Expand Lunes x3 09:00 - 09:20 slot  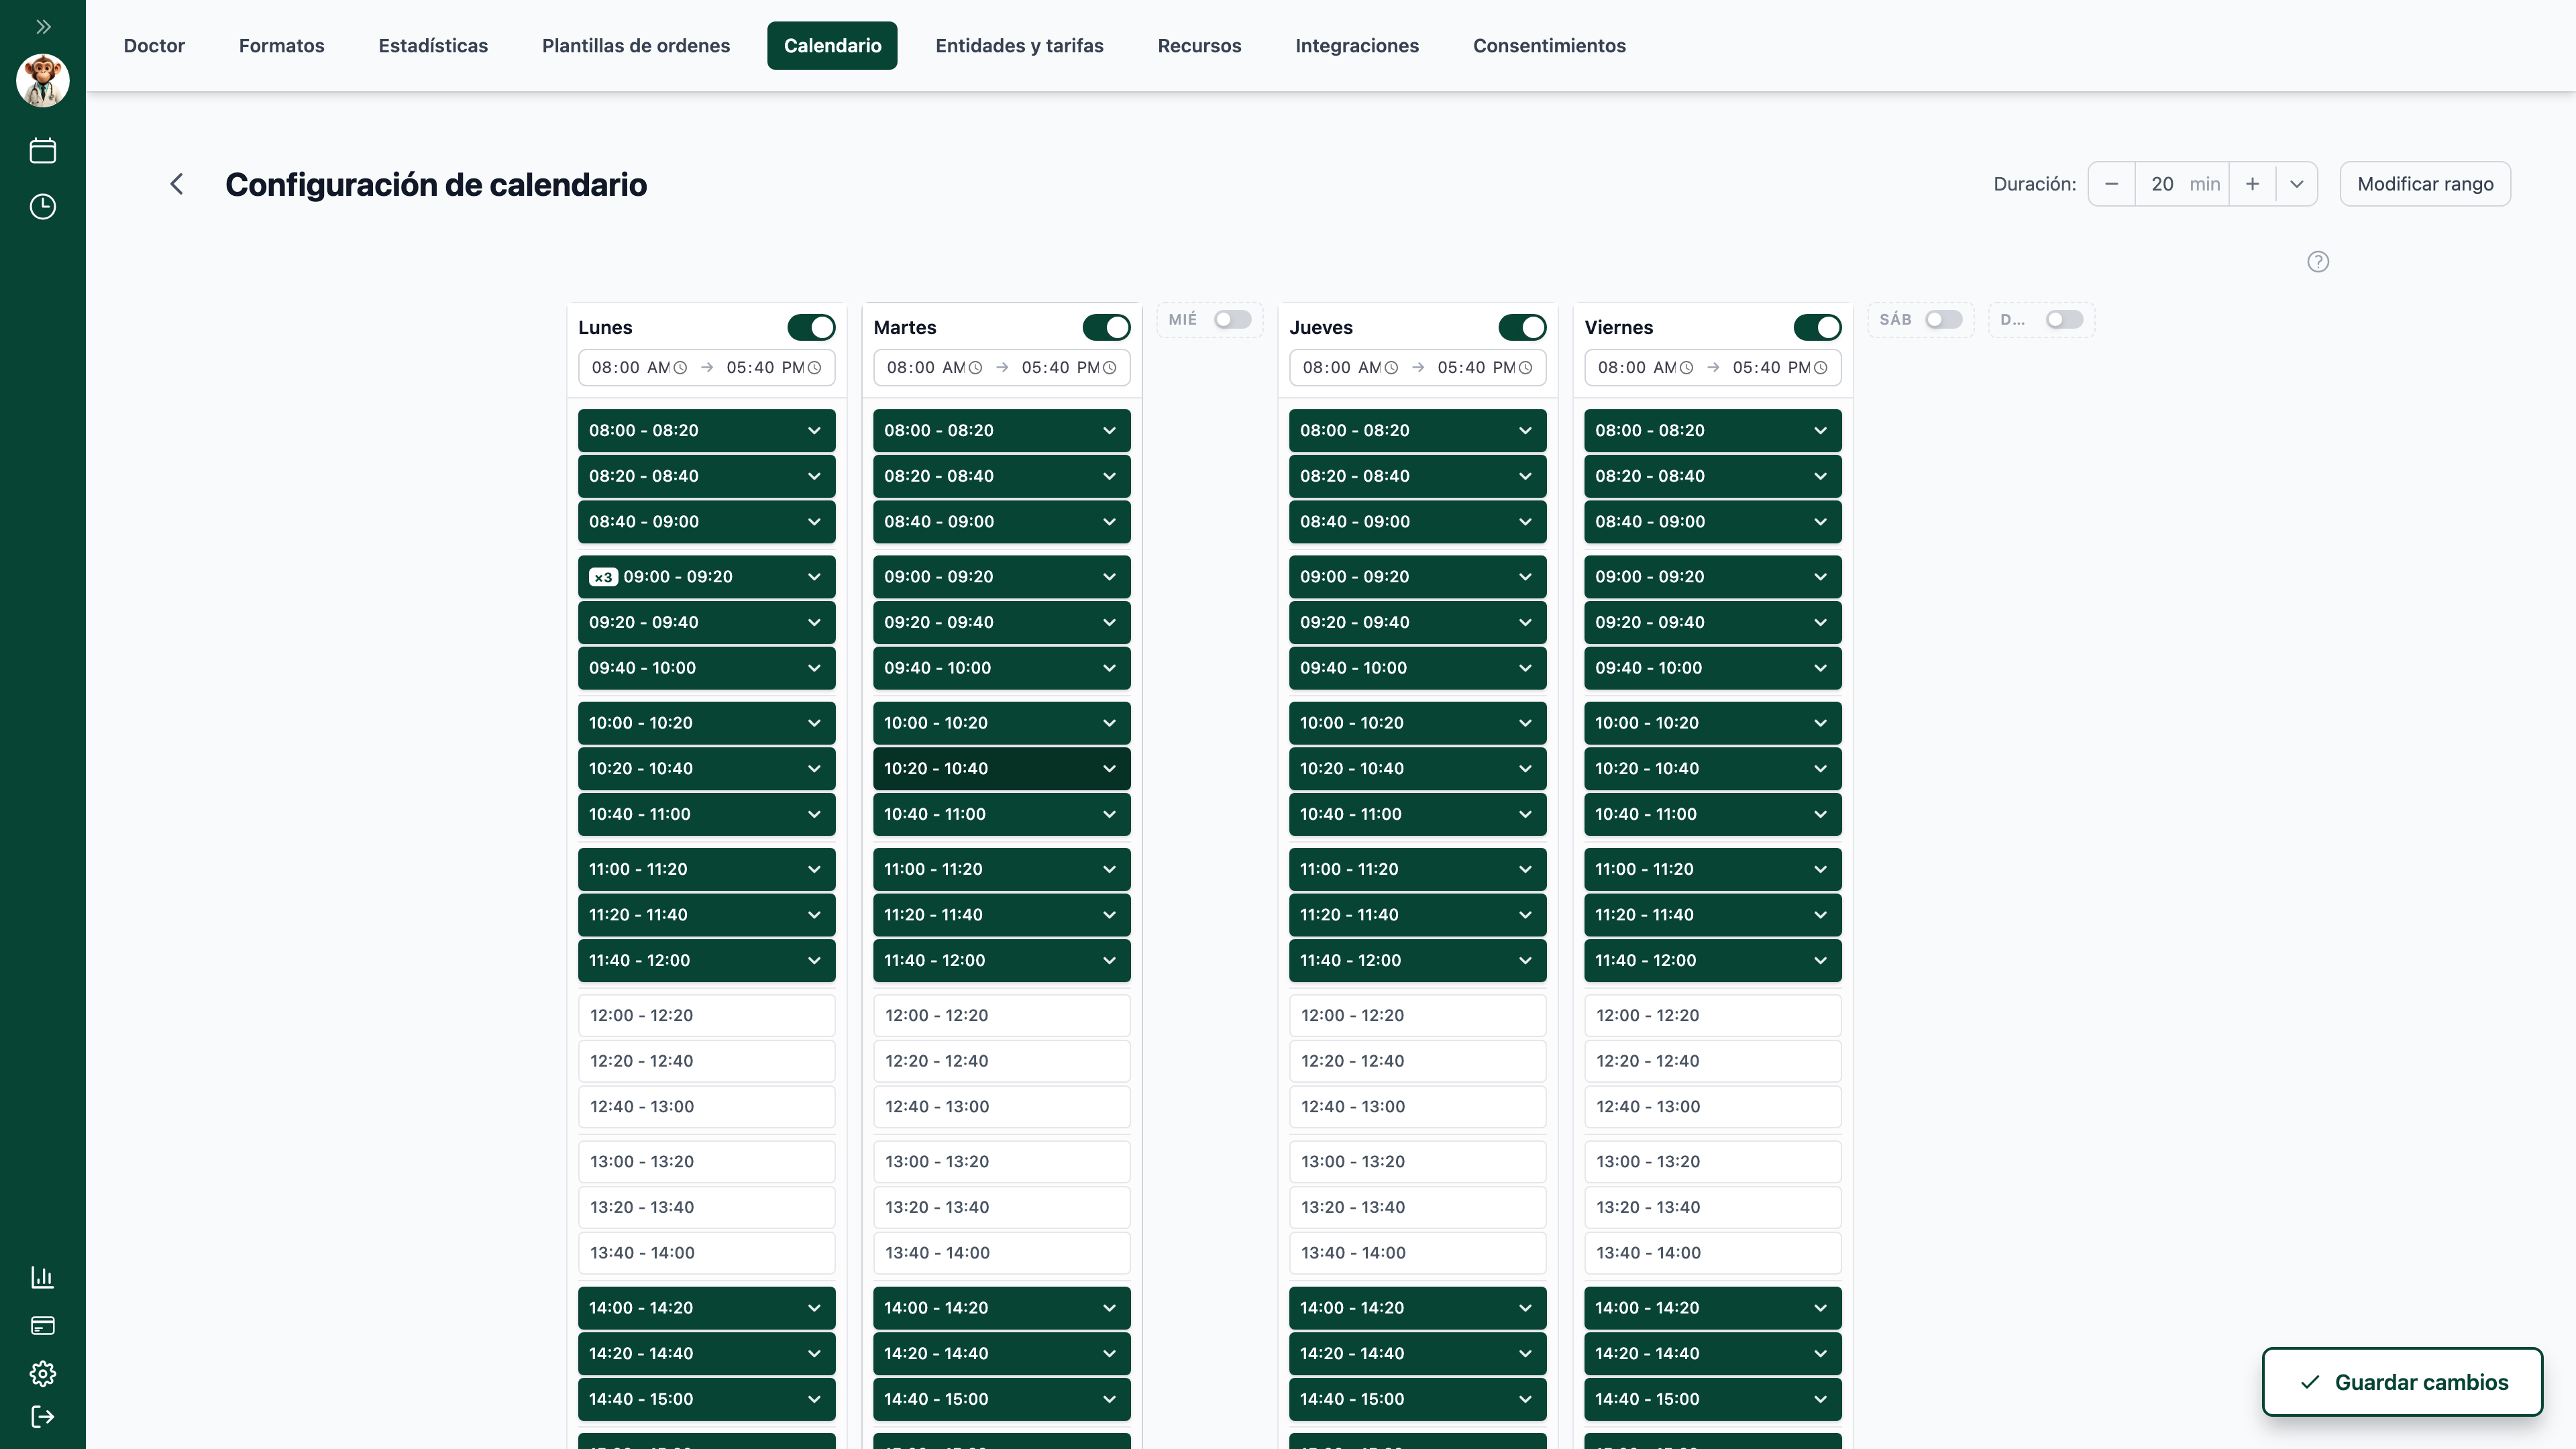(706, 577)
